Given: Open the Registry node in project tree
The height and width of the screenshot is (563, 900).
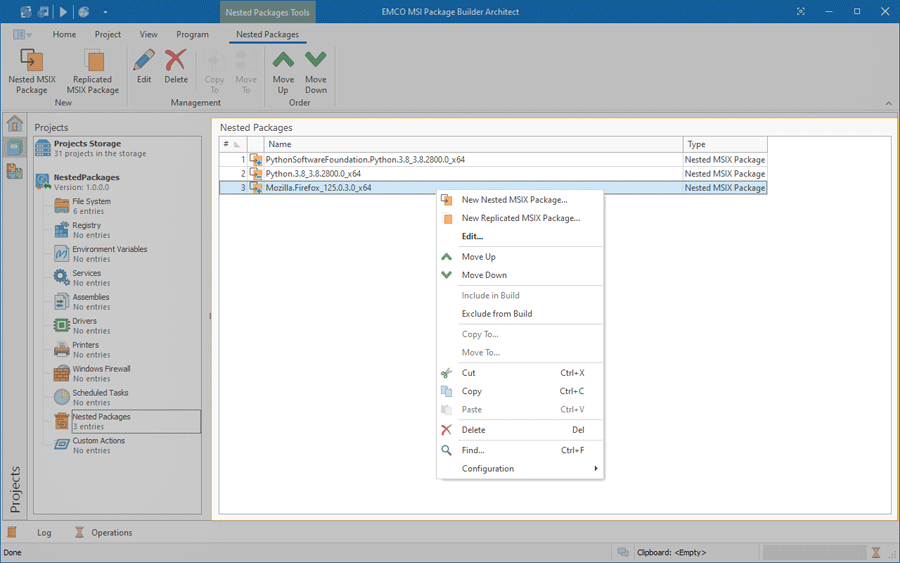Looking at the screenshot, I should 86,230.
